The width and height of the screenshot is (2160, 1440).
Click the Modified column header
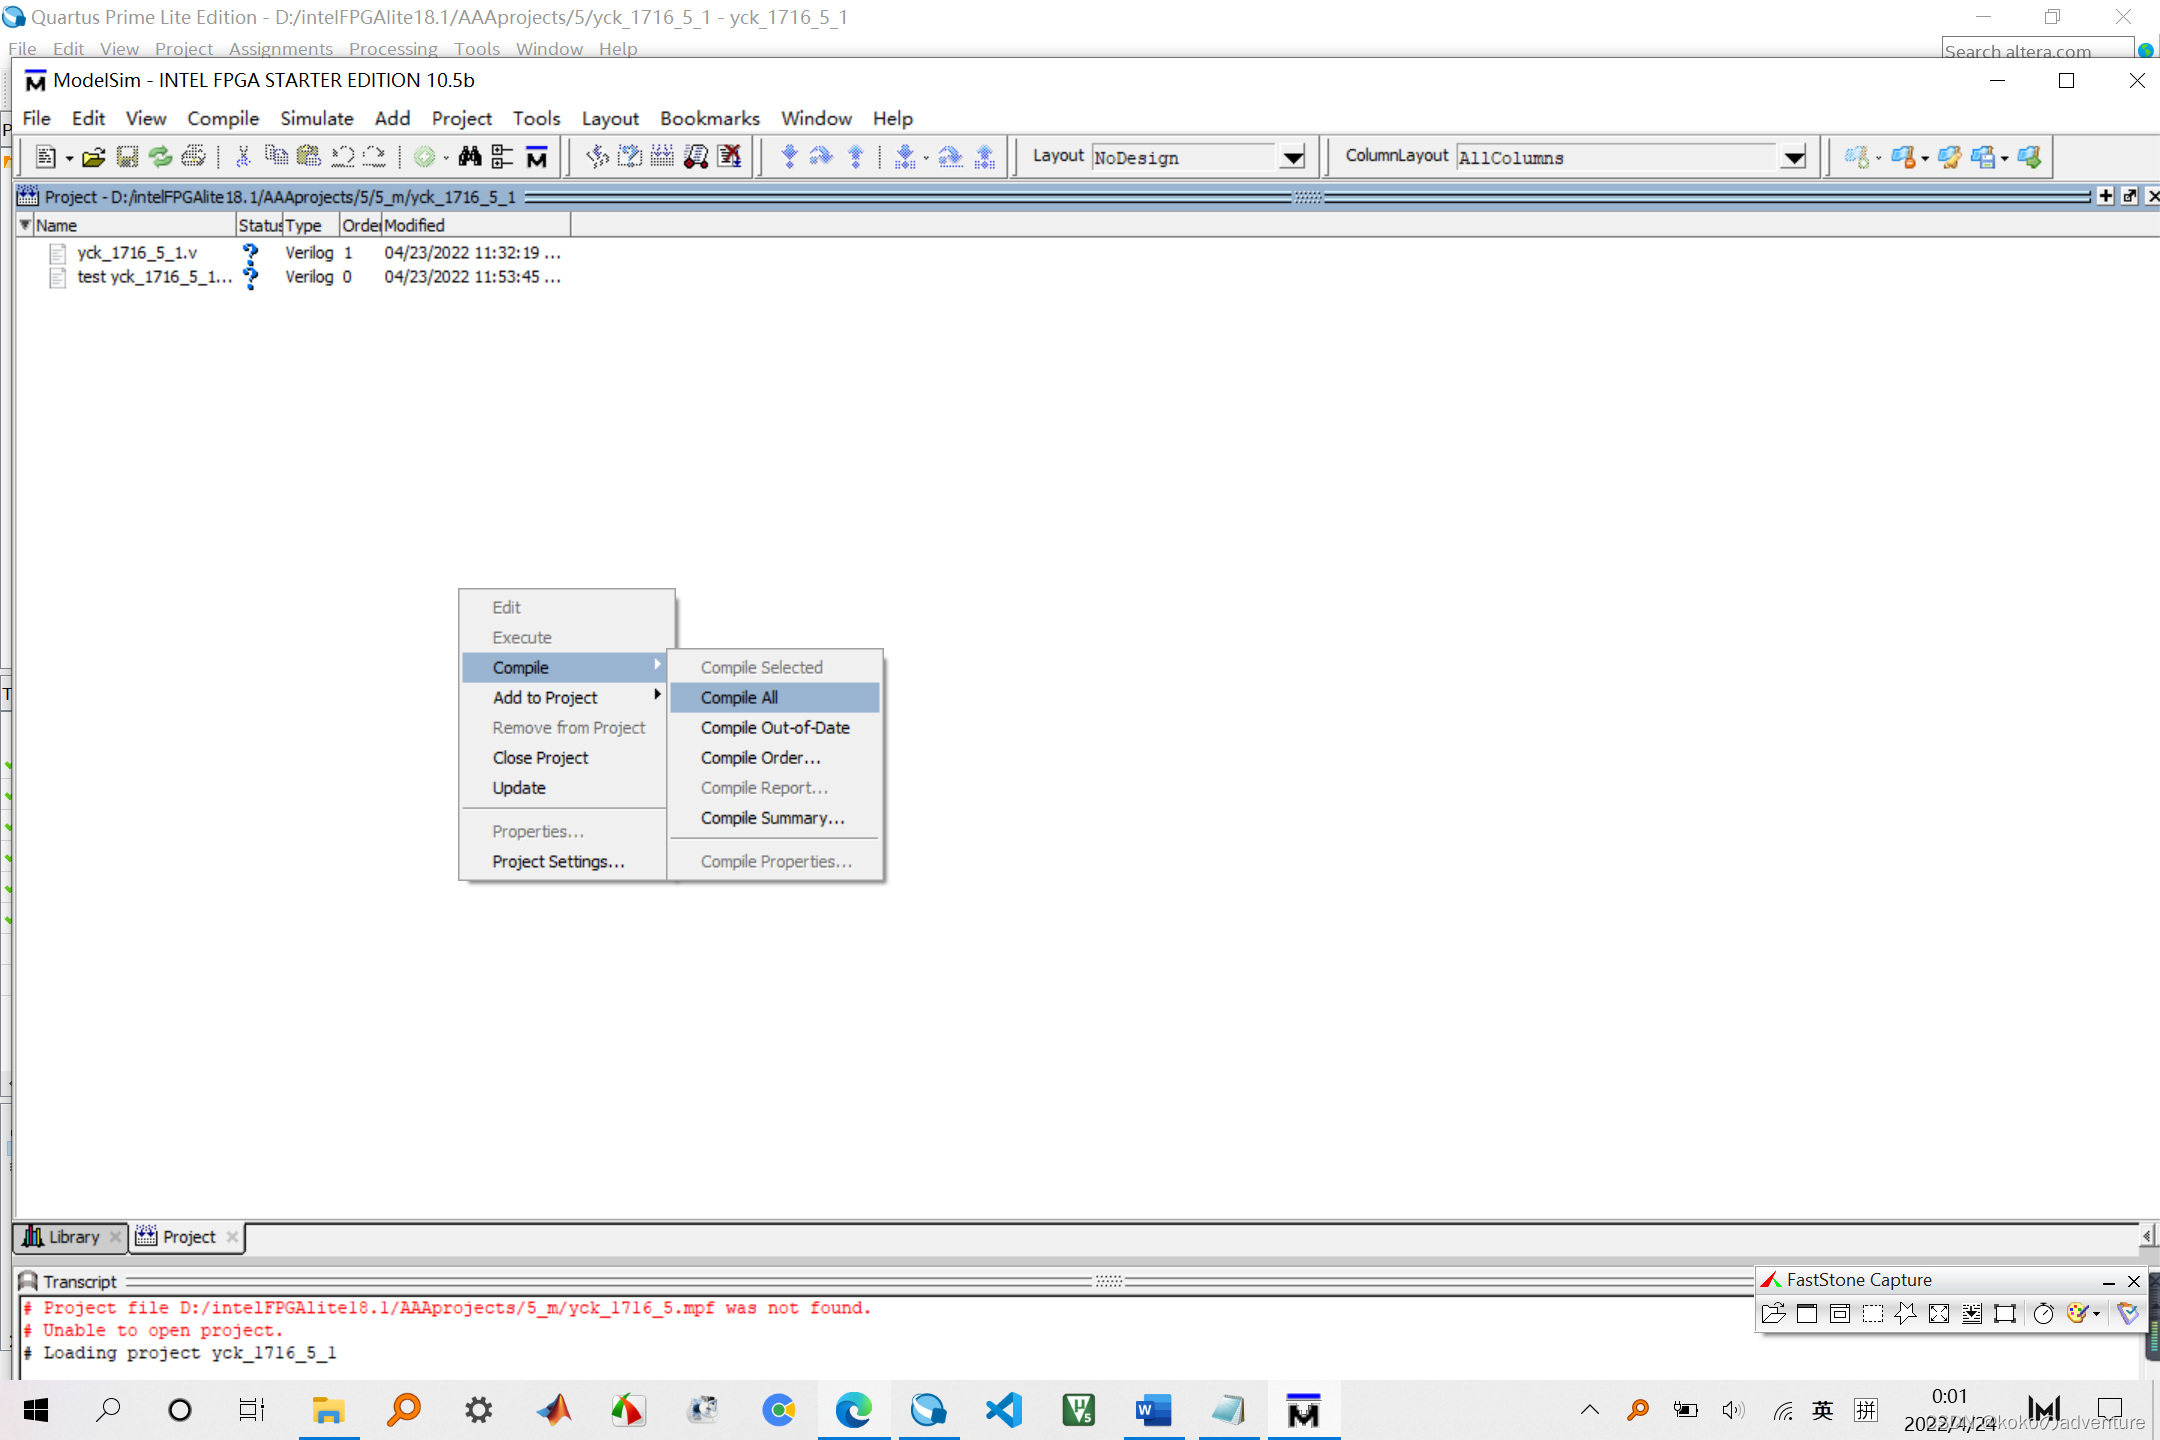(476, 225)
